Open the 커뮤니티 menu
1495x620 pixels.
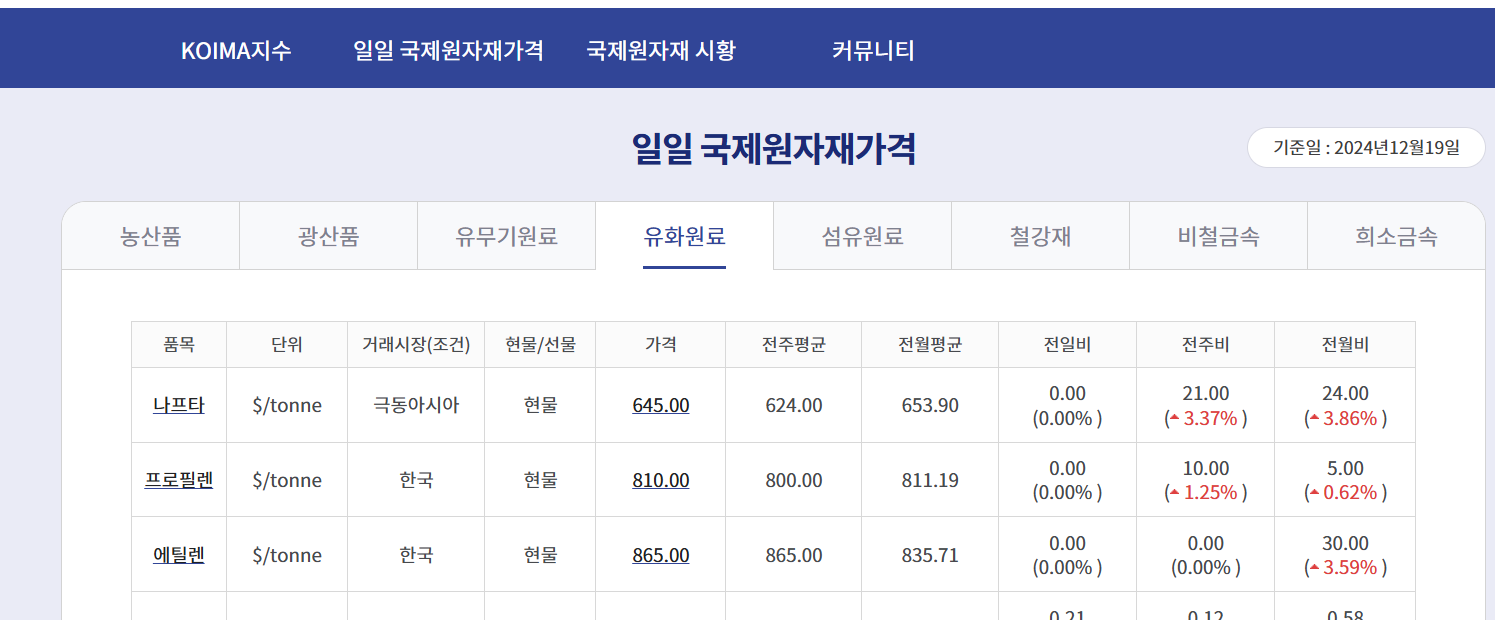873,50
